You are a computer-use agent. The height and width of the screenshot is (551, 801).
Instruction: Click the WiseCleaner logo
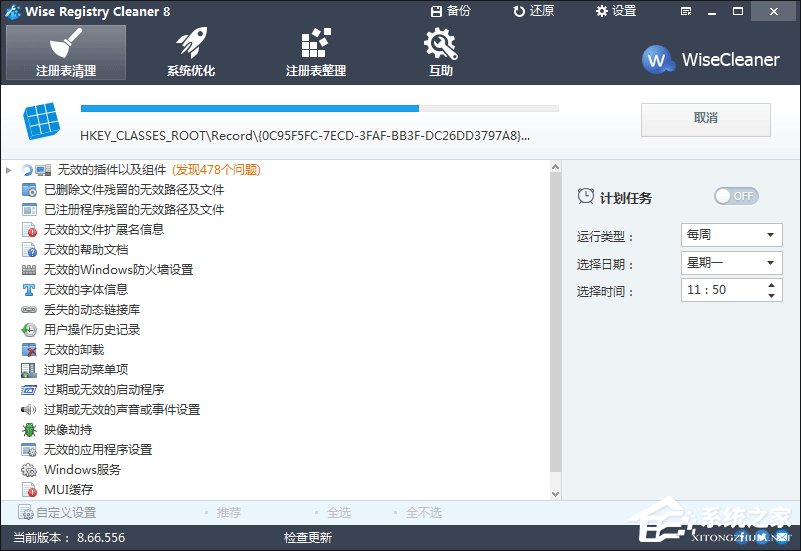click(711, 60)
